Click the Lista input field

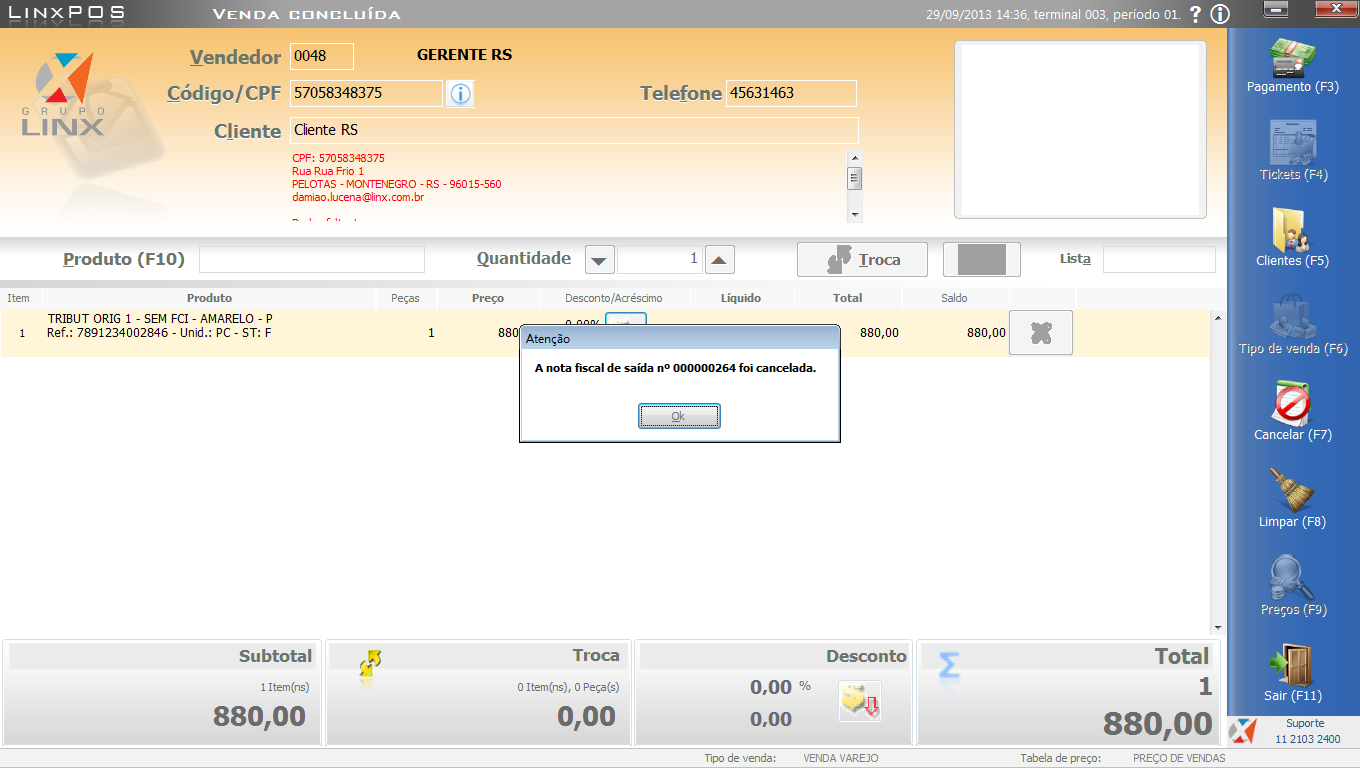1159,260
